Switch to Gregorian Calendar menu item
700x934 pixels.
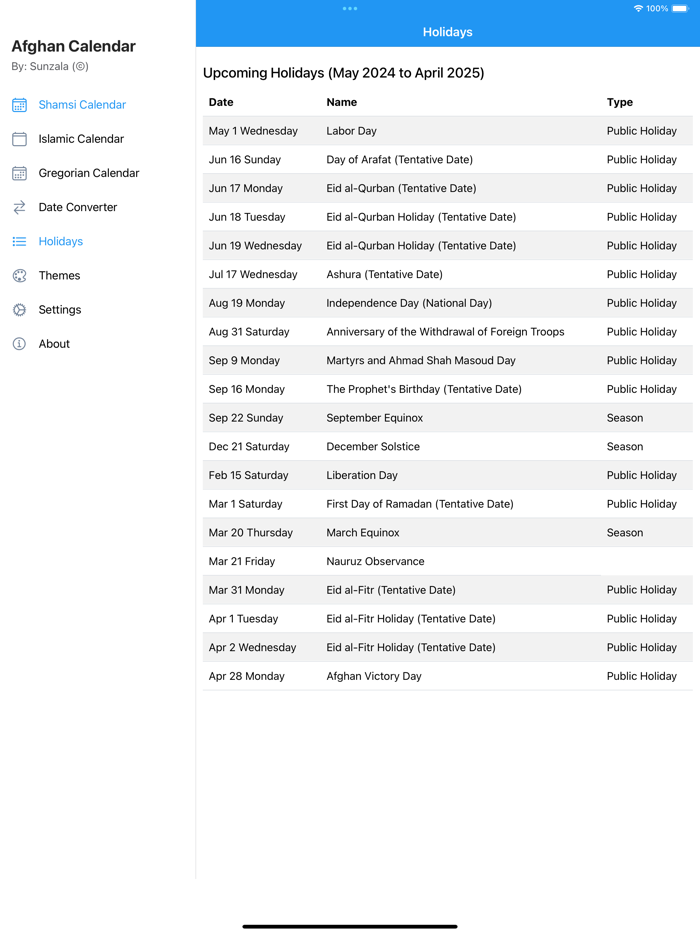click(x=89, y=173)
